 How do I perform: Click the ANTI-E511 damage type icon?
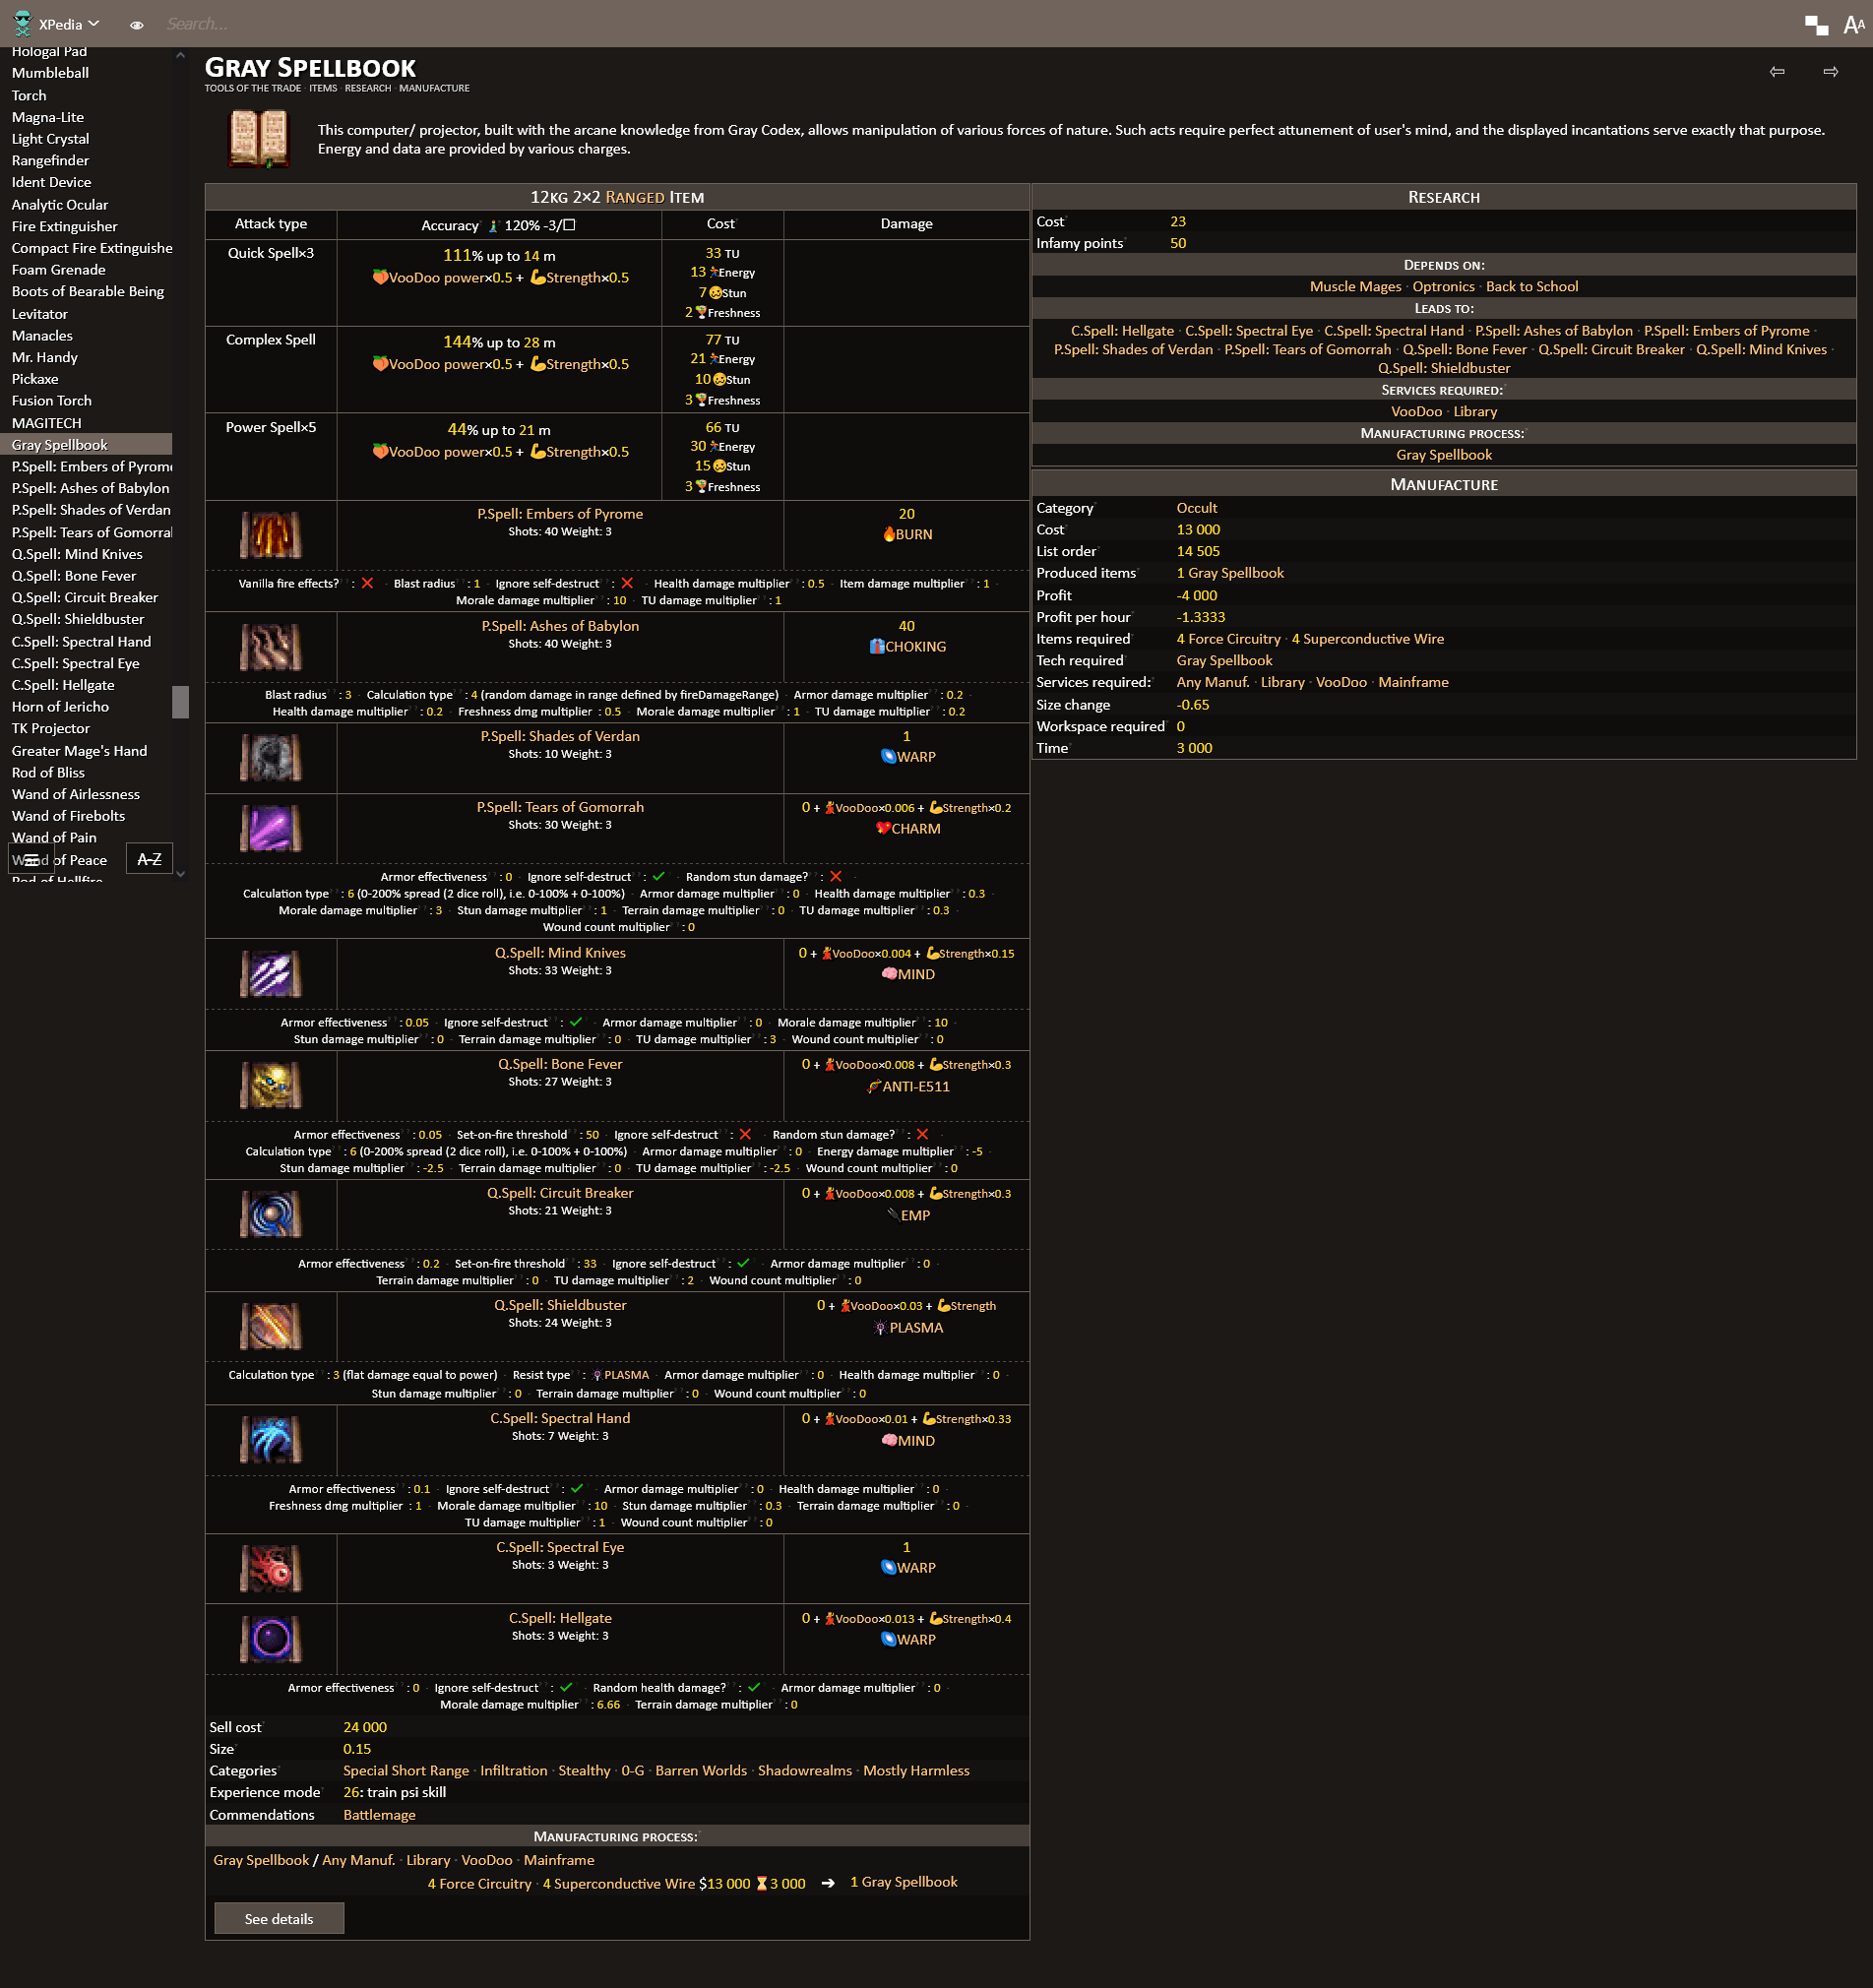(873, 1086)
